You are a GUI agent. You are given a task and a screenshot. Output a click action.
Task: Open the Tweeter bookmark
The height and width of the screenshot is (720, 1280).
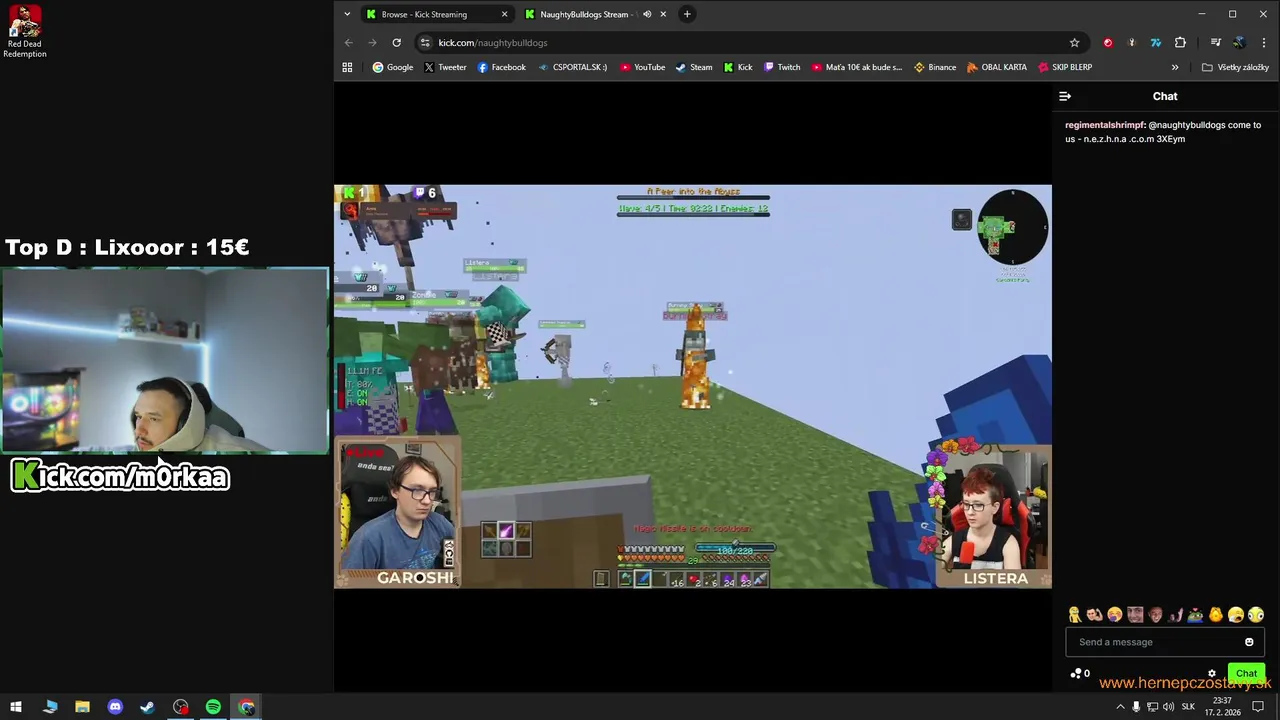pyautogui.click(x=445, y=67)
